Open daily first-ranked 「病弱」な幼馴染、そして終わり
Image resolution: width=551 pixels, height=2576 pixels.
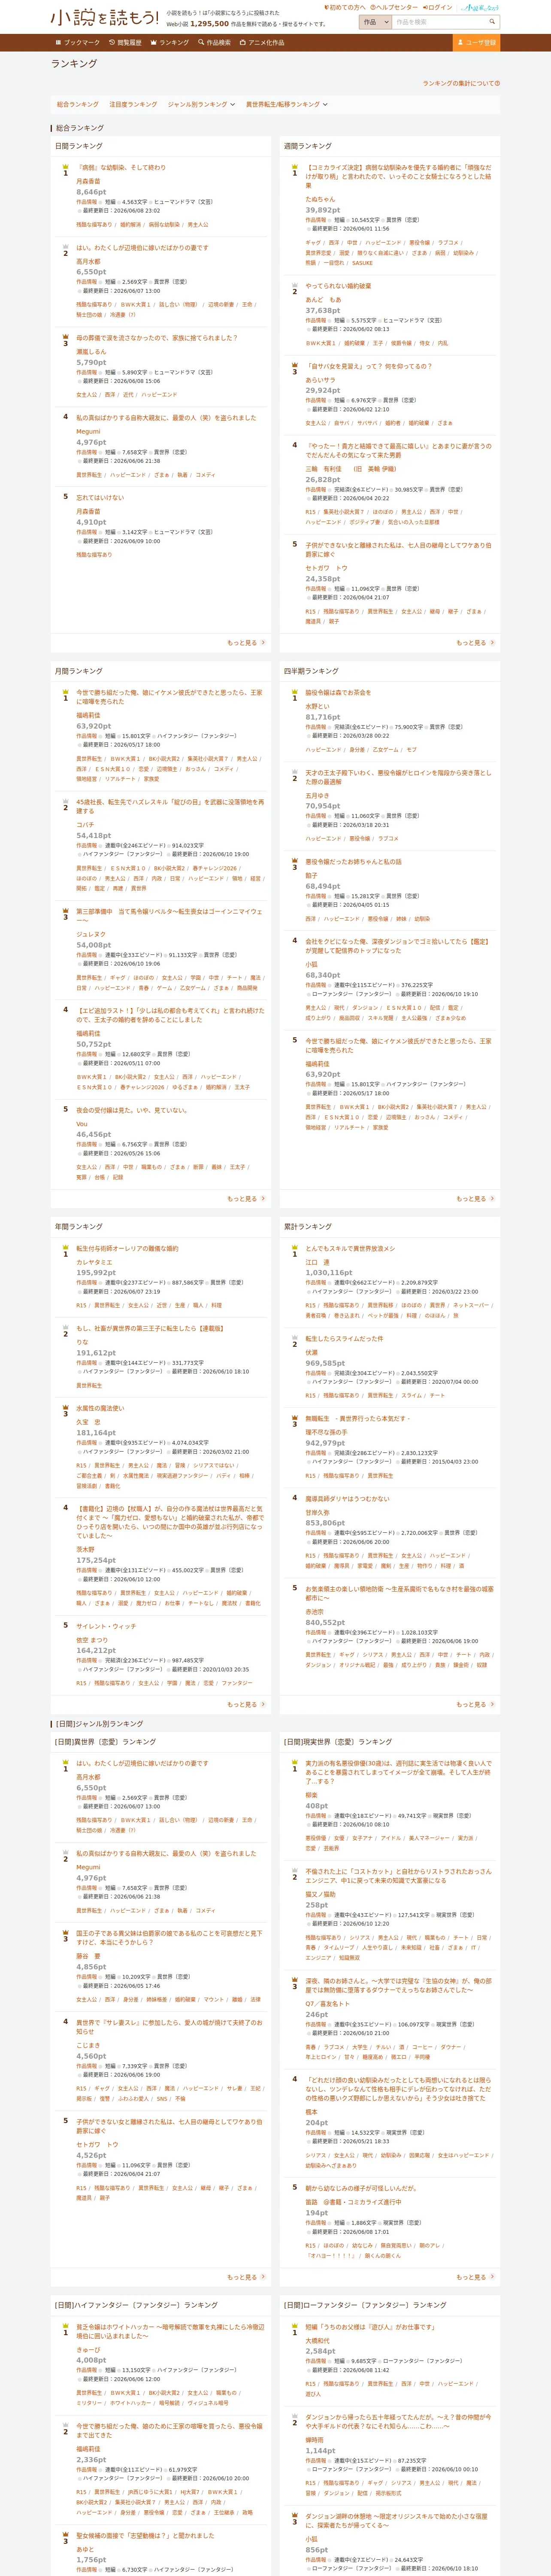[x=121, y=168]
